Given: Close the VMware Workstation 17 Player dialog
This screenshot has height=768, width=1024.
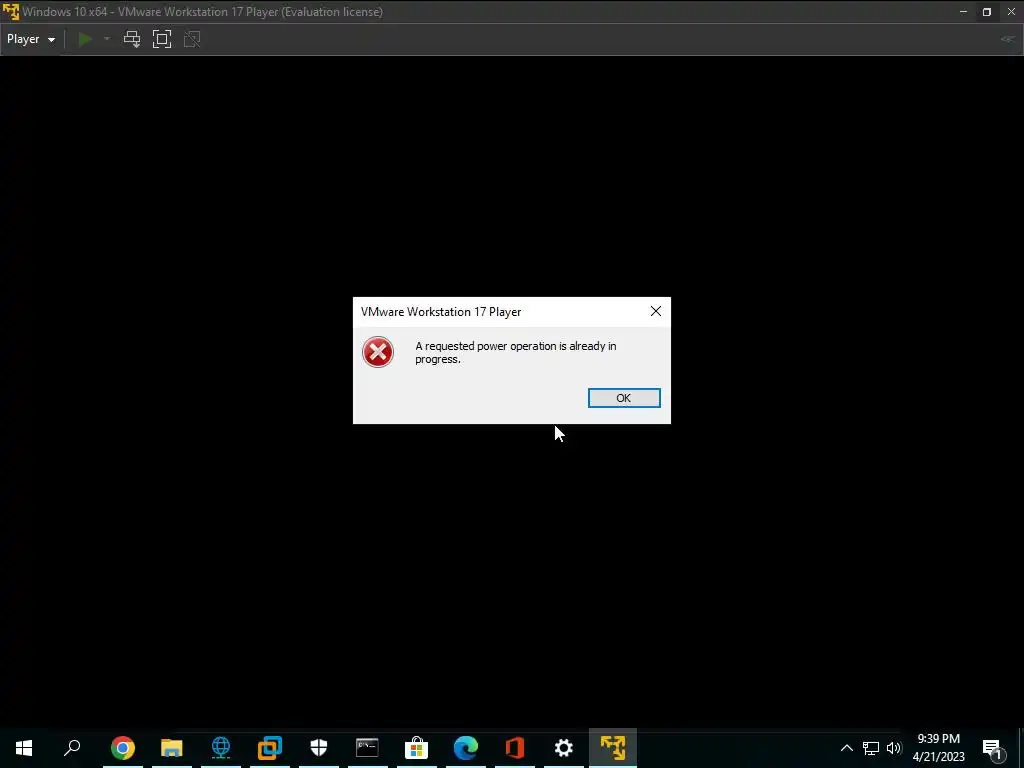Looking at the screenshot, I should tap(656, 312).
